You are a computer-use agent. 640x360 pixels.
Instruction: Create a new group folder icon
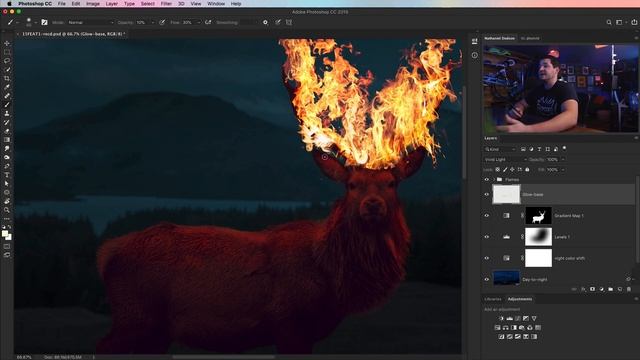click(611, 289)
